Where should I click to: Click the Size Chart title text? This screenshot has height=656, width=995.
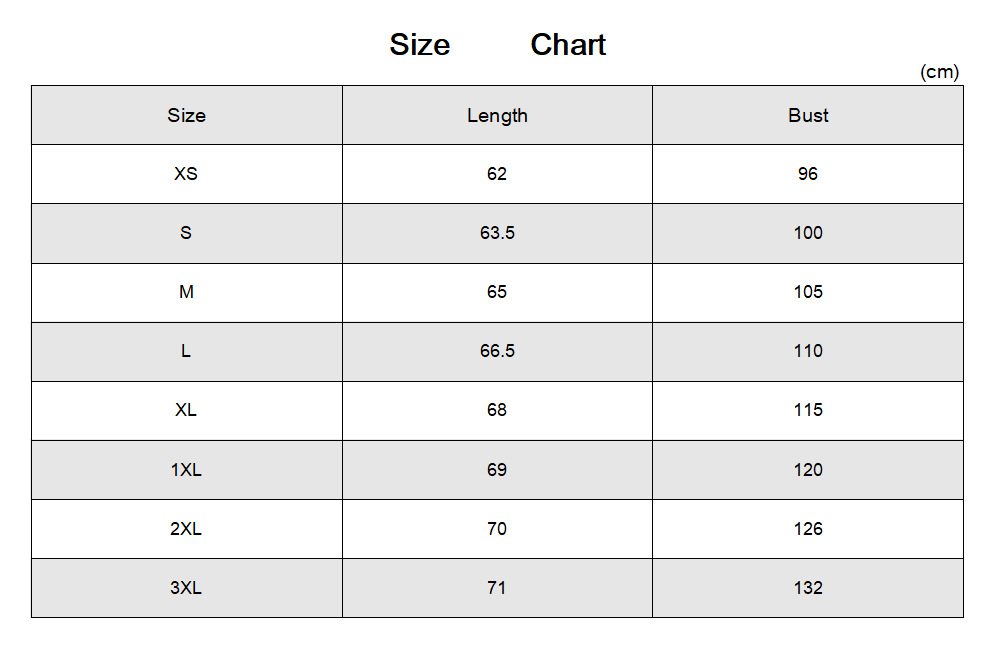click(497, 45)
